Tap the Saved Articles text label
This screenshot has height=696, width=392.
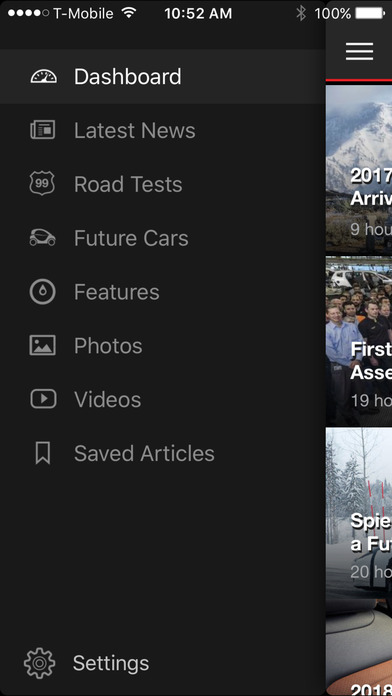click(144, 454)
